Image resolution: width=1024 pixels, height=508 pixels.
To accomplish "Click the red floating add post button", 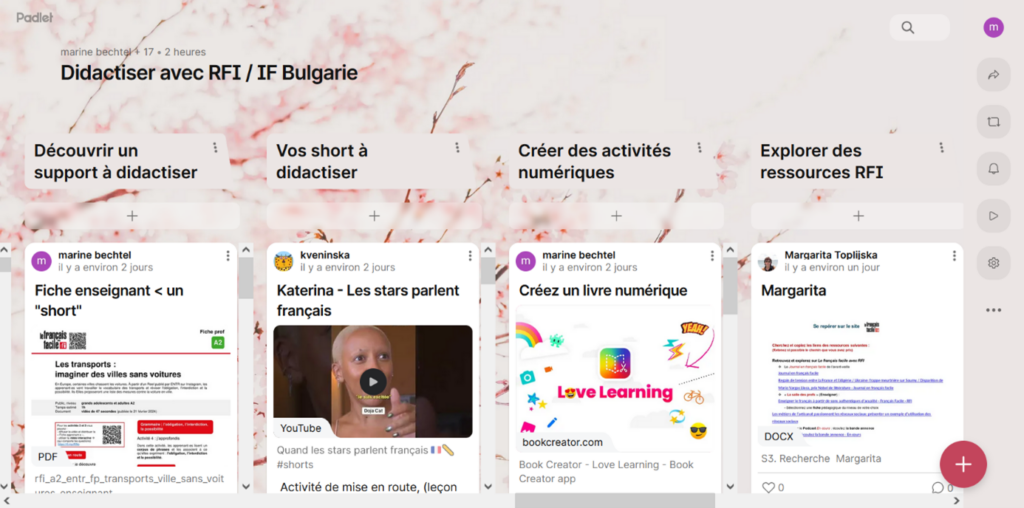I will click(x=963, y=464).
